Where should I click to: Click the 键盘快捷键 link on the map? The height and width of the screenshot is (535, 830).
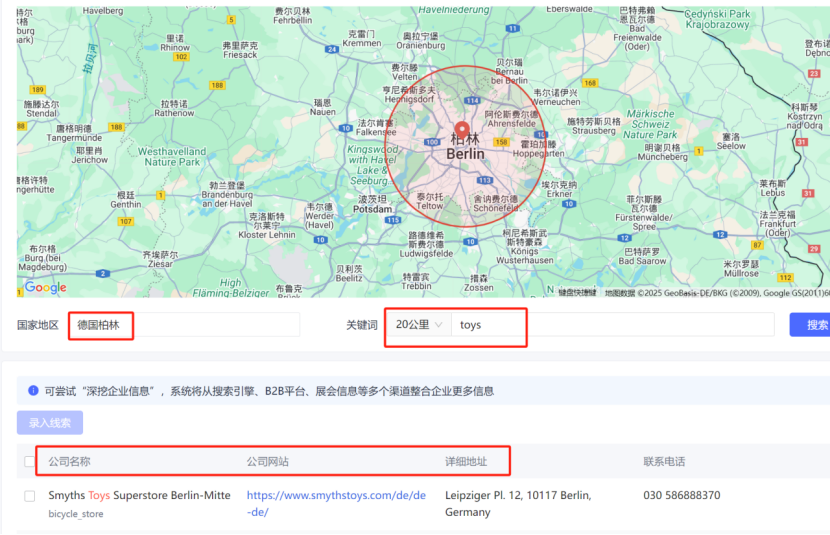click(578, 293)
